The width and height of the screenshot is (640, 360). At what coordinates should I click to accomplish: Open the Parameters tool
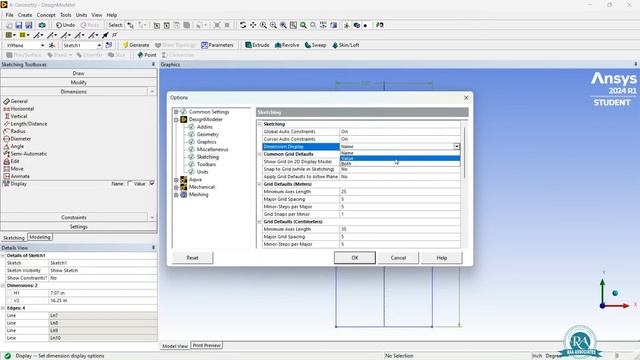(x=217, y=45)
